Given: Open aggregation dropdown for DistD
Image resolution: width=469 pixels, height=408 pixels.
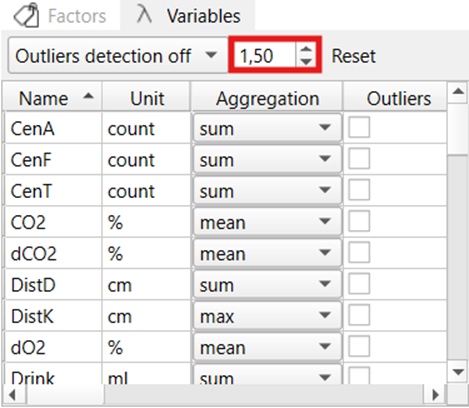Looking at the screenshot, I should click(267, 284).
